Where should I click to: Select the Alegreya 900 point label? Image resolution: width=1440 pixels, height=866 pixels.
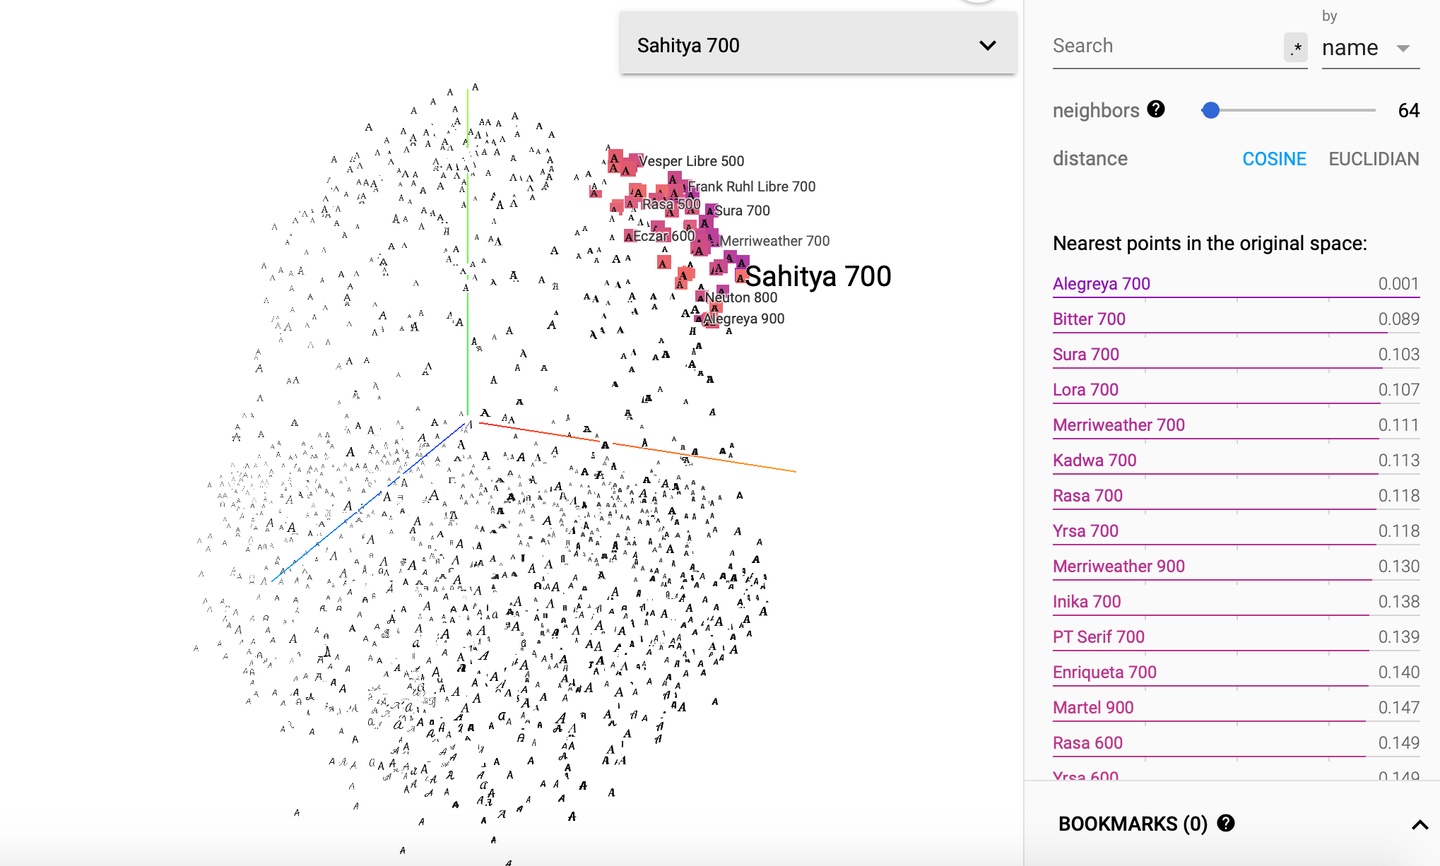(744, 319)
